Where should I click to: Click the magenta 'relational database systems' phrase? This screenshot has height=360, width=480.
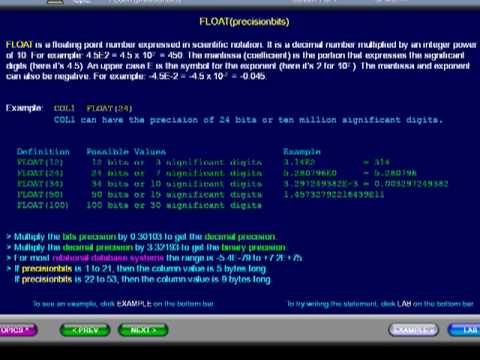108,258
